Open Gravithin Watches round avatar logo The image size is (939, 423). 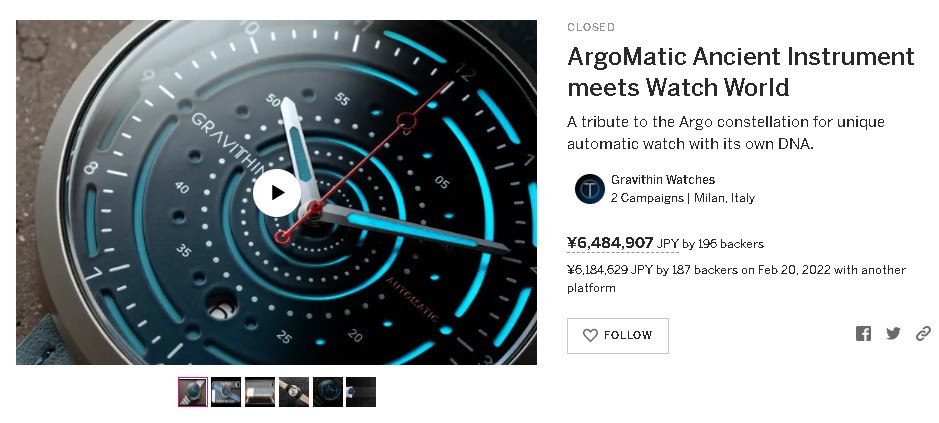(590, 189)
